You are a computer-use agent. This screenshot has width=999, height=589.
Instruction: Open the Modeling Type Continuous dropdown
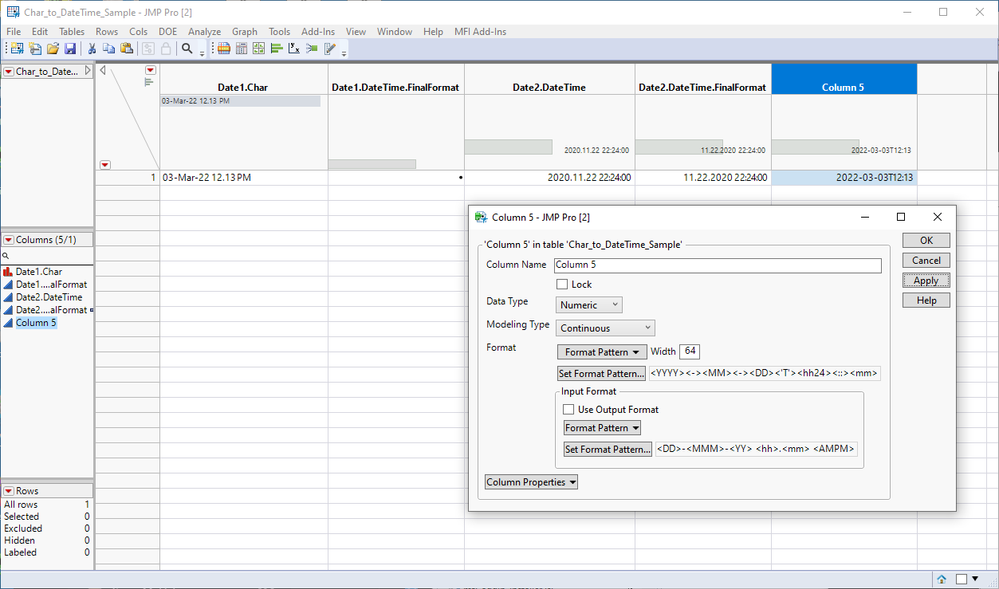click(x=606, y=328)
